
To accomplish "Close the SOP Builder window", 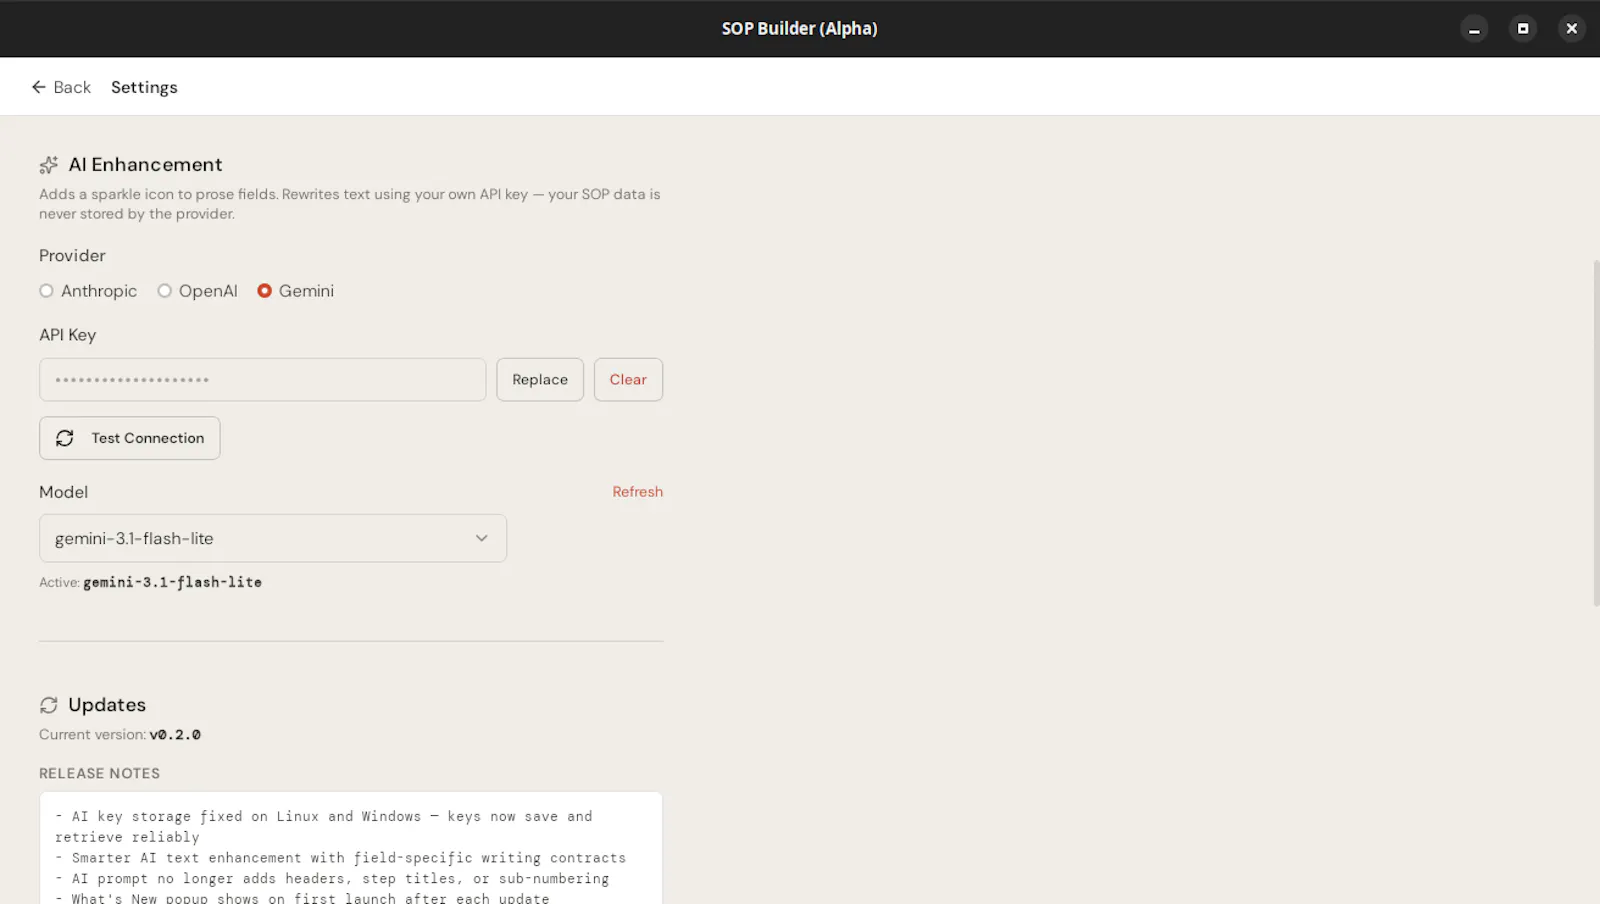I will pos(1571,29).
